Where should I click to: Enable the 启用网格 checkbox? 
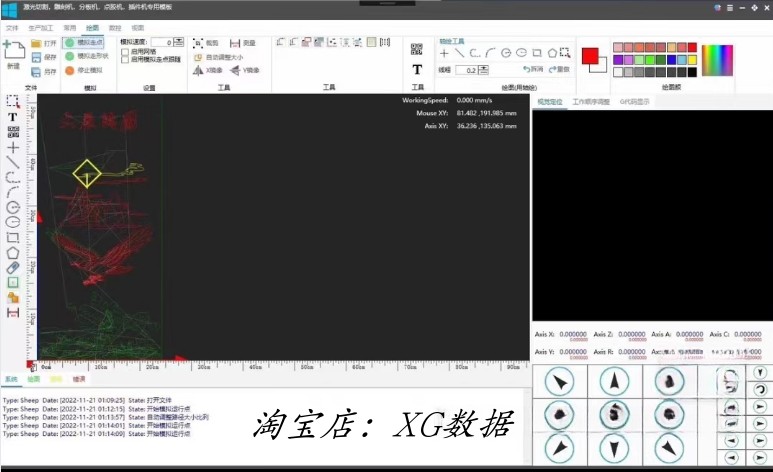click(125, 52)
